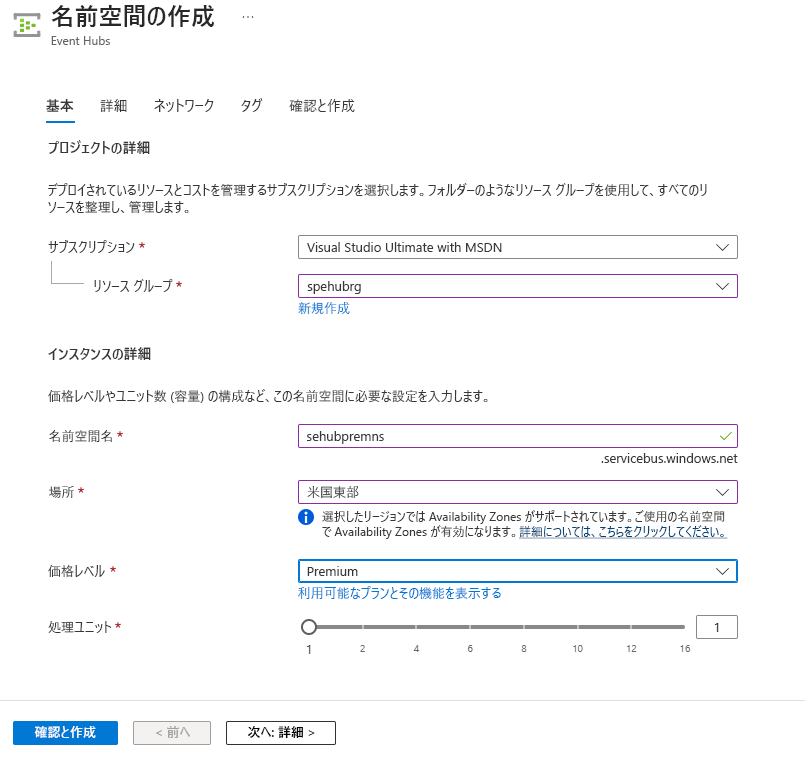The width and height of the screenshot is (805, 757).
Task: Click the Event Hubs subtitle text
Action: pyautogui.click(x=81, y=41)
